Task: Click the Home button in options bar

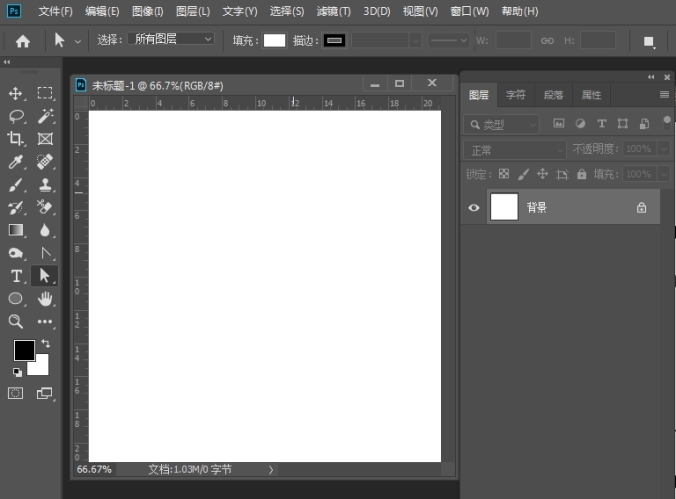Action: pos(22,40)
